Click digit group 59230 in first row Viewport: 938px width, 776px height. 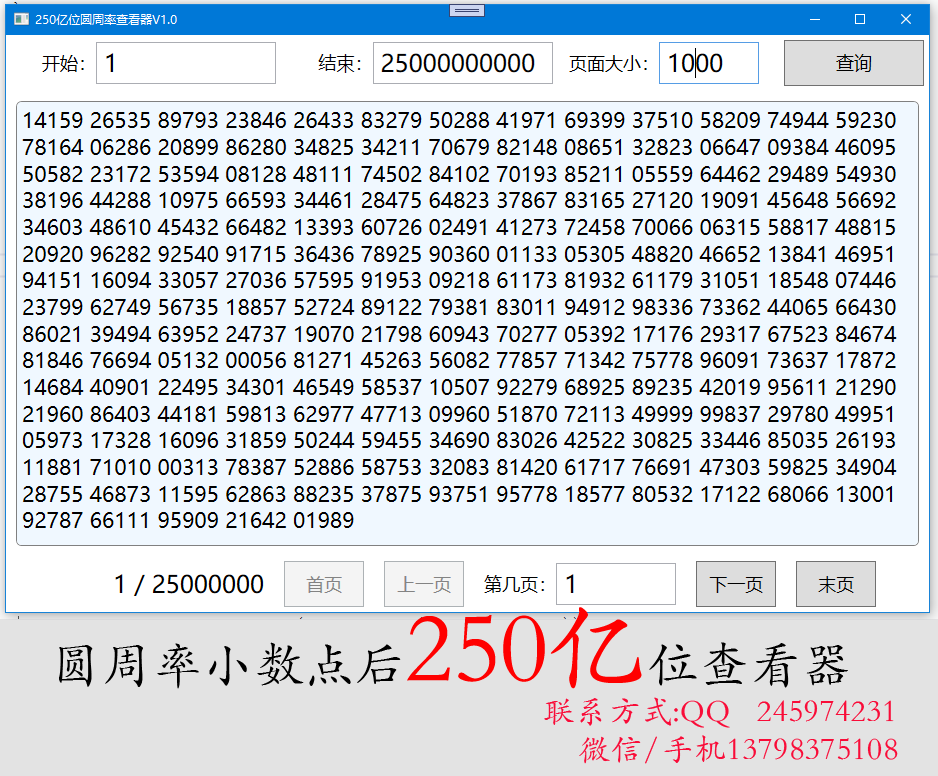click(866, 120)
